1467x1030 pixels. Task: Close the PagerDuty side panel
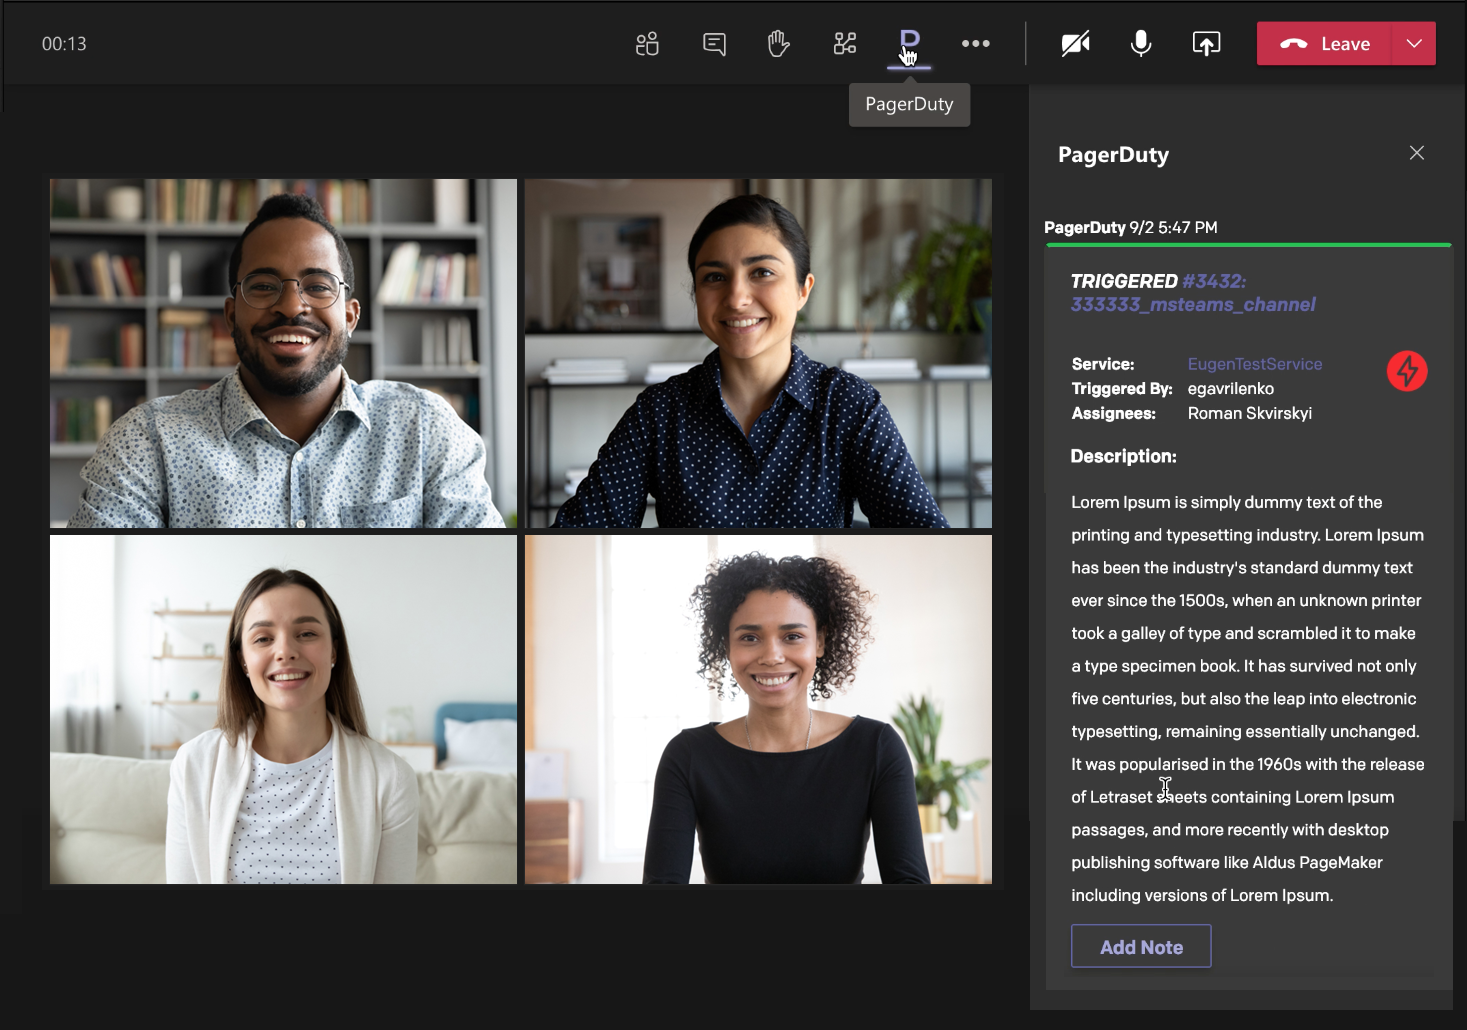tap(1416, 153)
